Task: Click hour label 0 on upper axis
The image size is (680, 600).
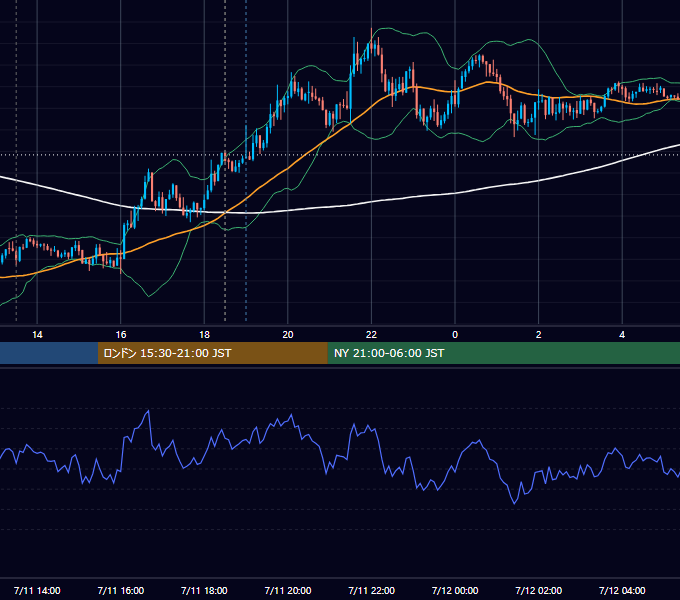Action: pos(455,335)
